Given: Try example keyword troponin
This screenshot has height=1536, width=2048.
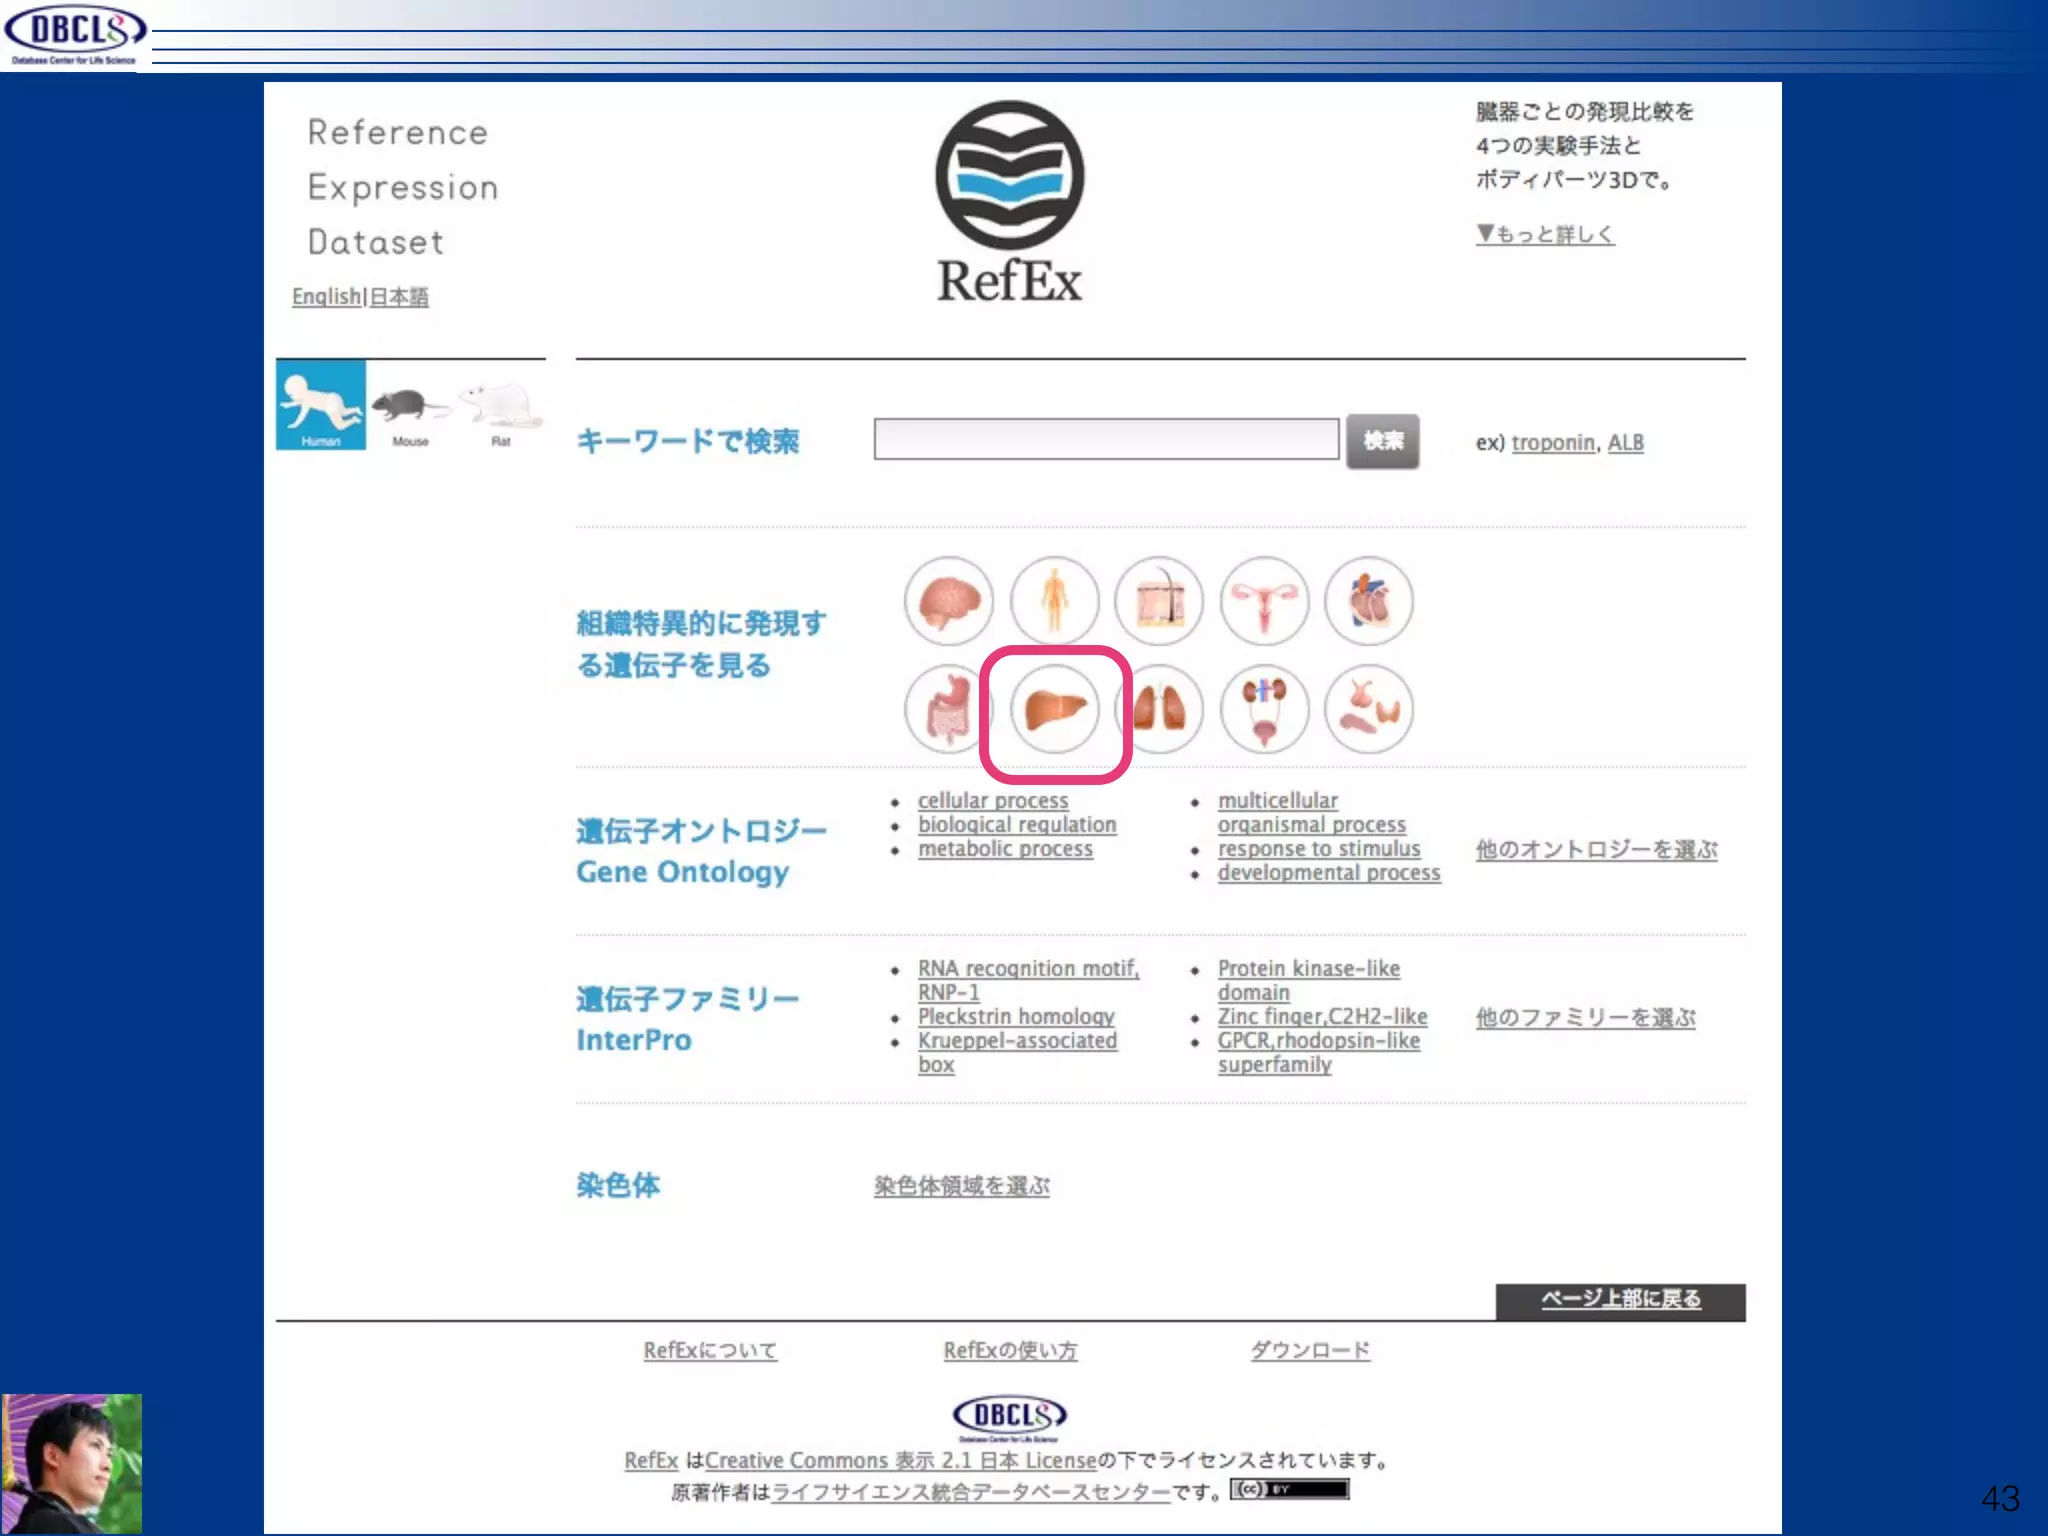Looking at the screenshot, I should [1553, 442].
